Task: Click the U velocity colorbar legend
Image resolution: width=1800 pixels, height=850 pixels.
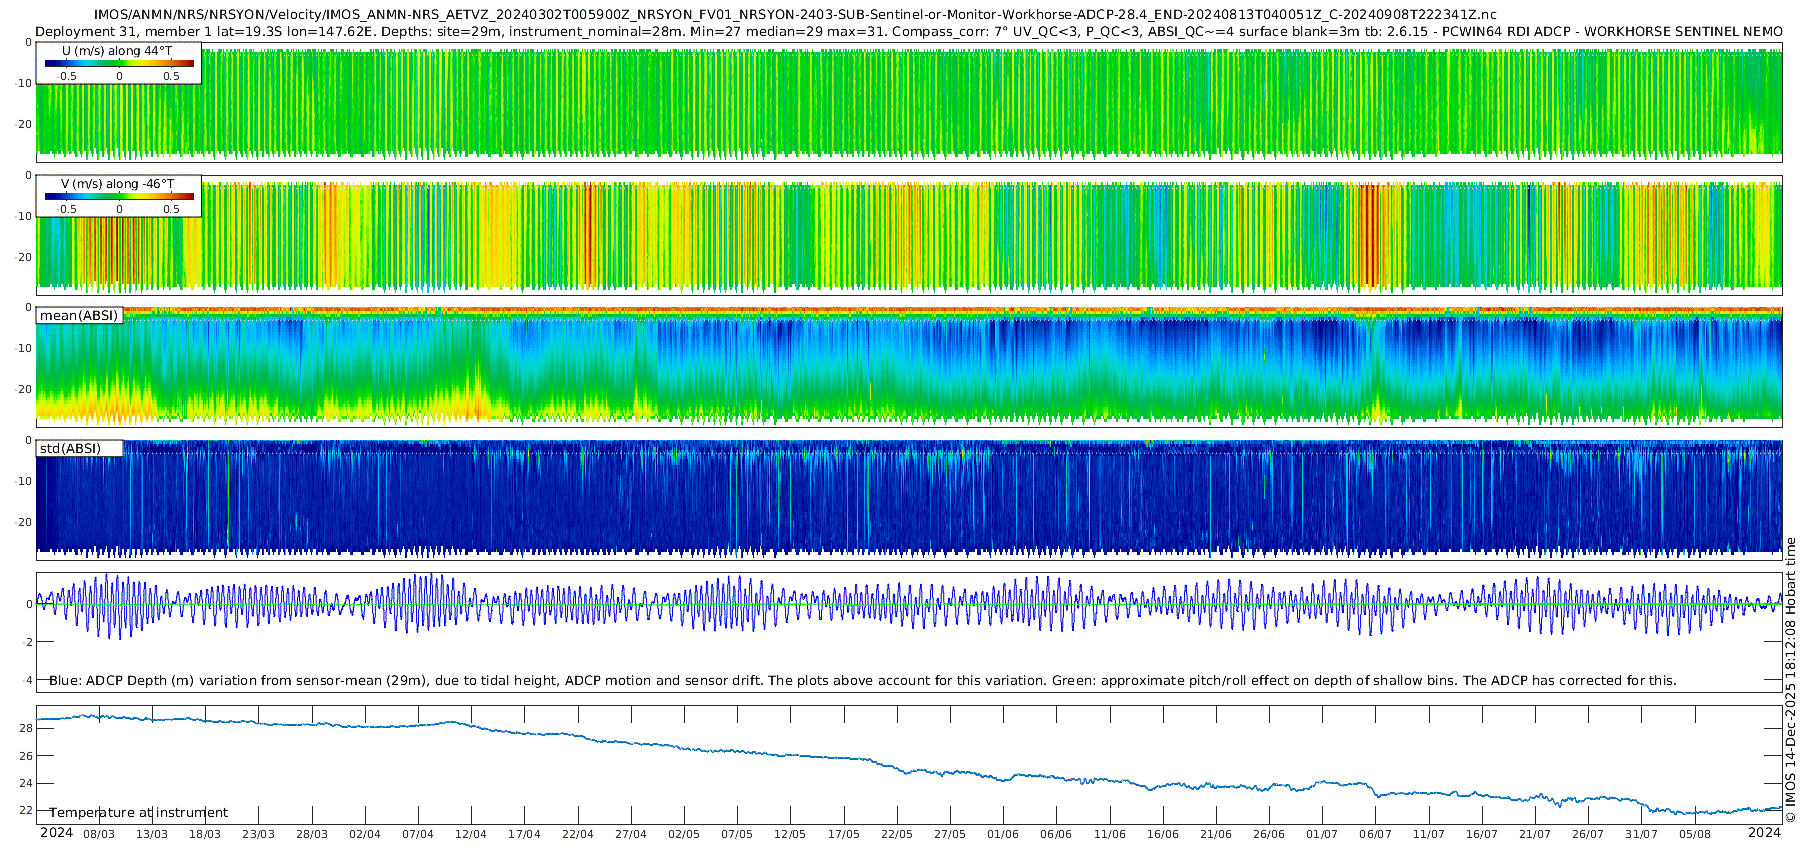Action: pyautogui.click(x=119, y=63)
